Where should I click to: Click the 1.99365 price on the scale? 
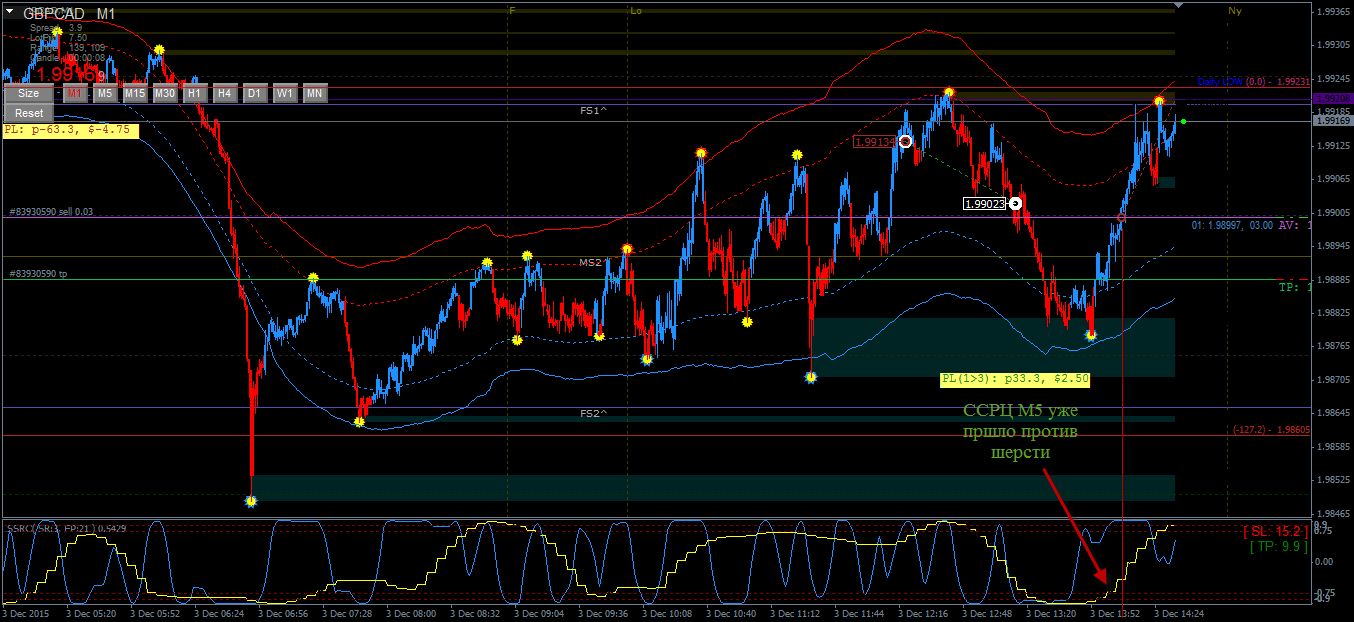pos(1333,12)
